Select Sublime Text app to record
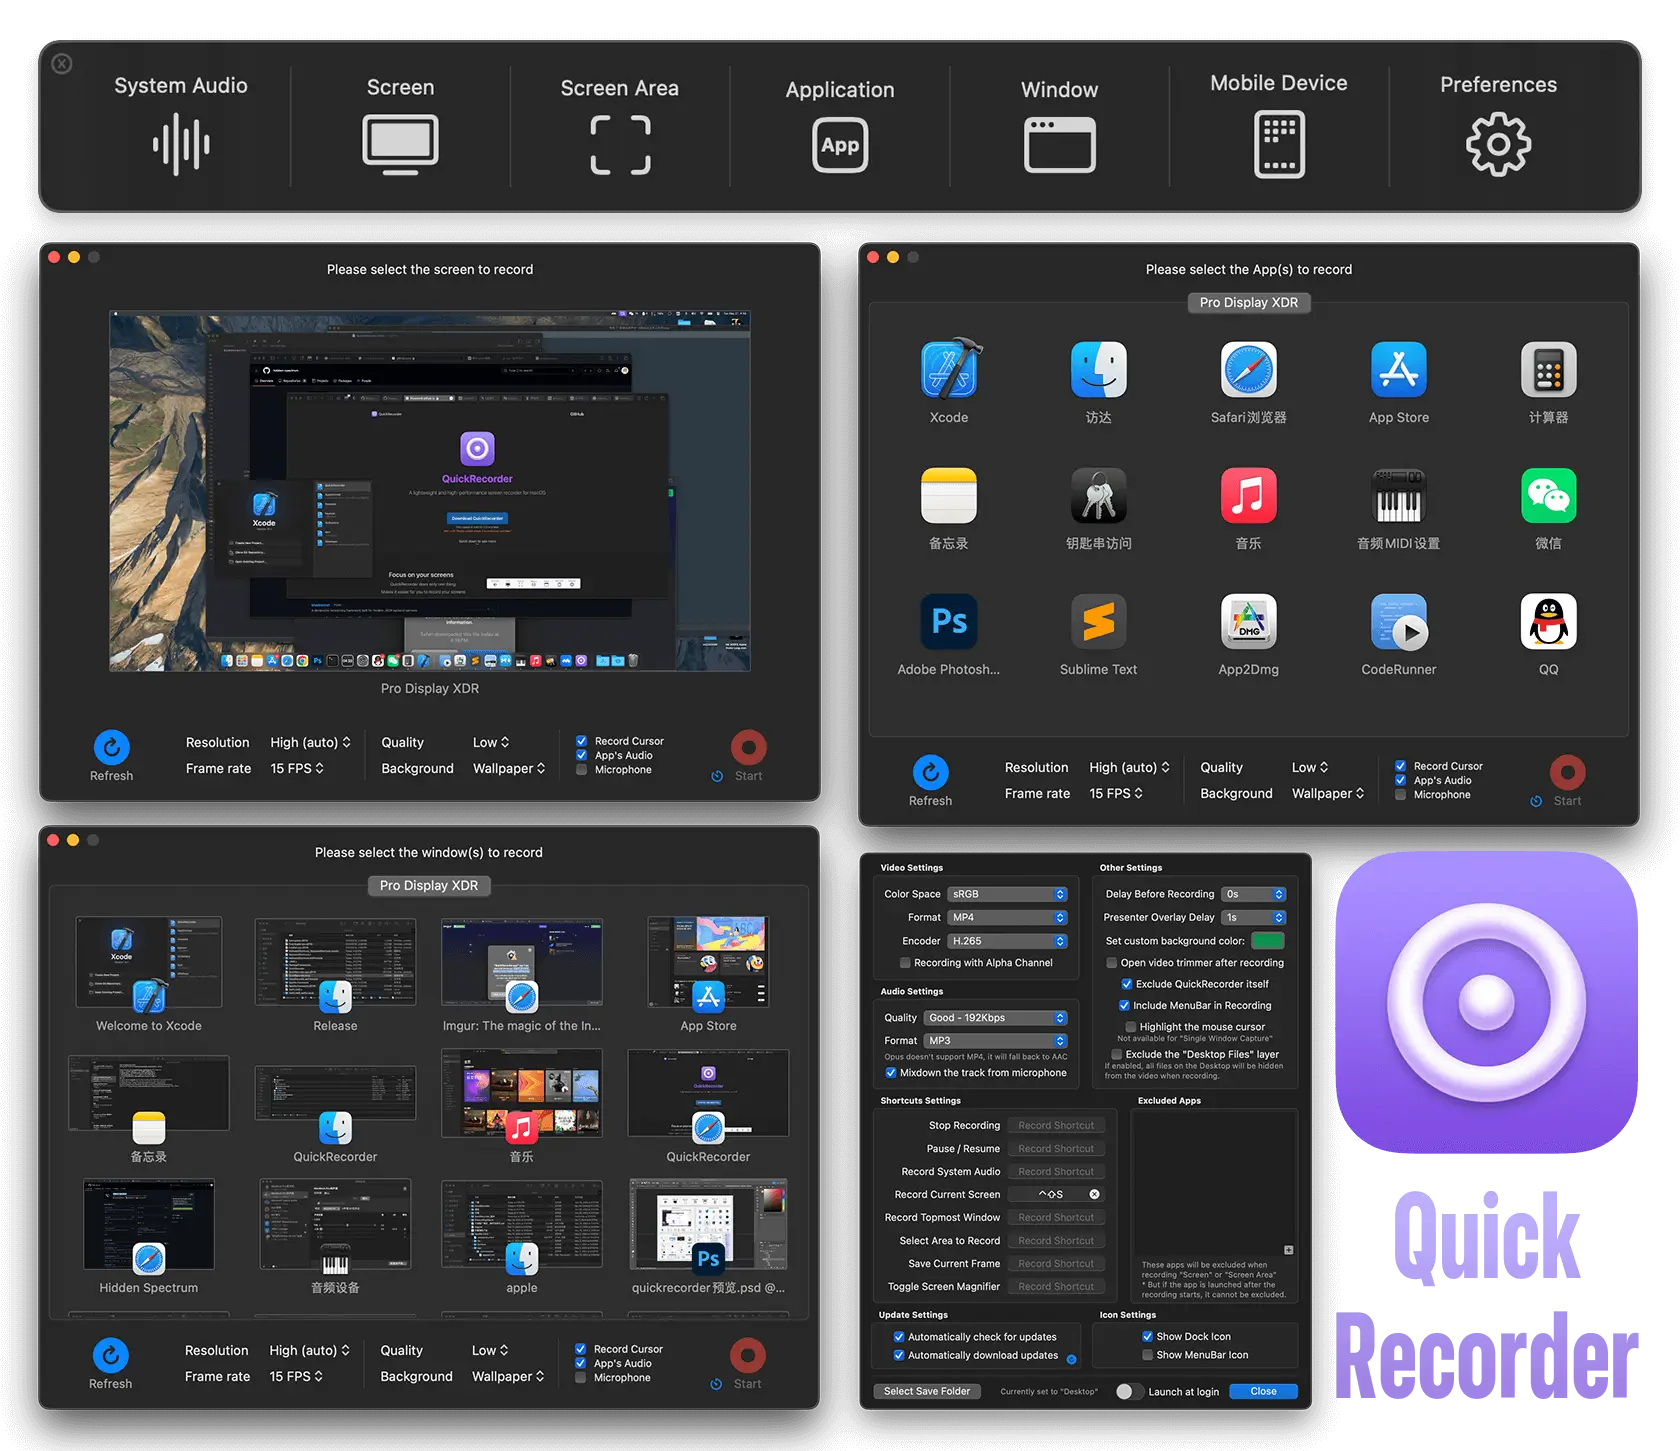1680x1451 pixels. click(1098, 622)
